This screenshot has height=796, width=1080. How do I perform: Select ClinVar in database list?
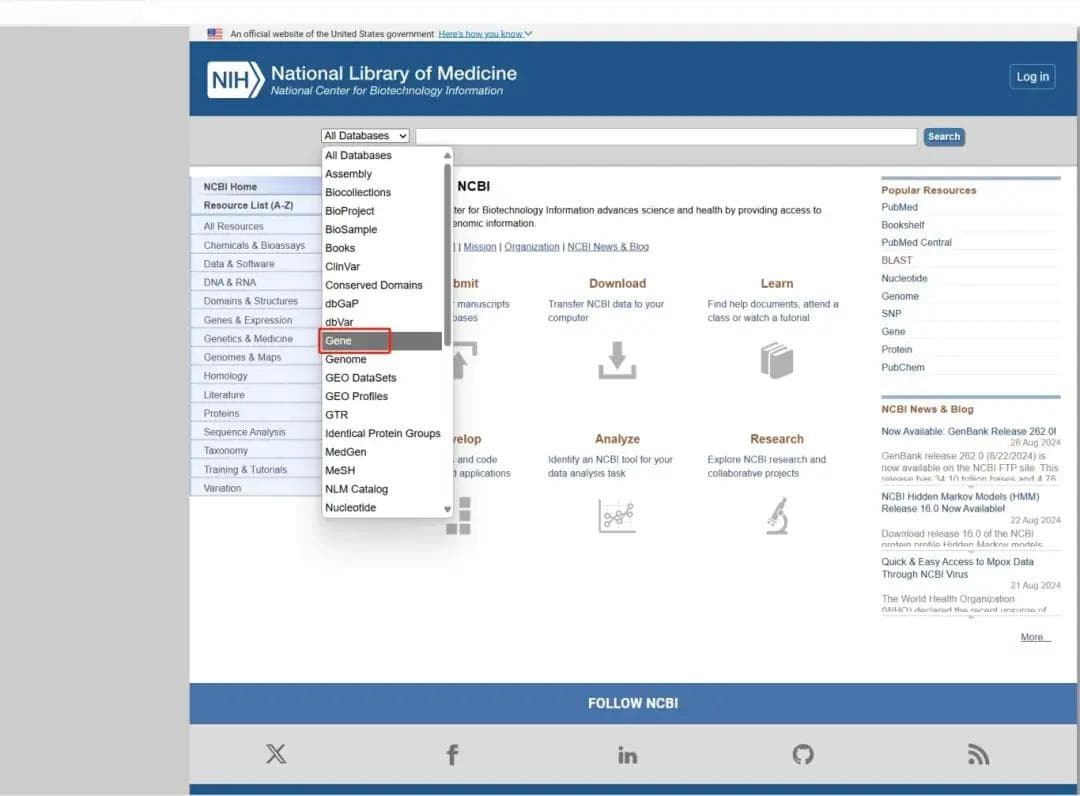click(382, 266)
